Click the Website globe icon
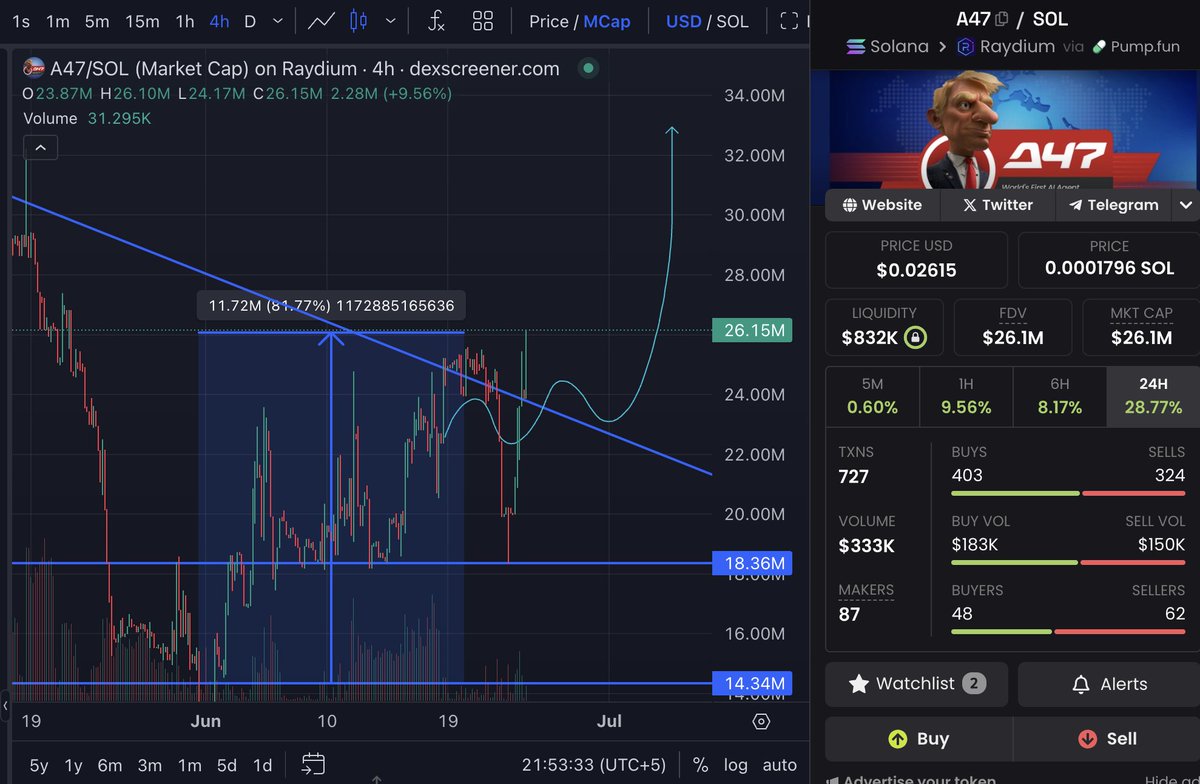 click(850, 205)
